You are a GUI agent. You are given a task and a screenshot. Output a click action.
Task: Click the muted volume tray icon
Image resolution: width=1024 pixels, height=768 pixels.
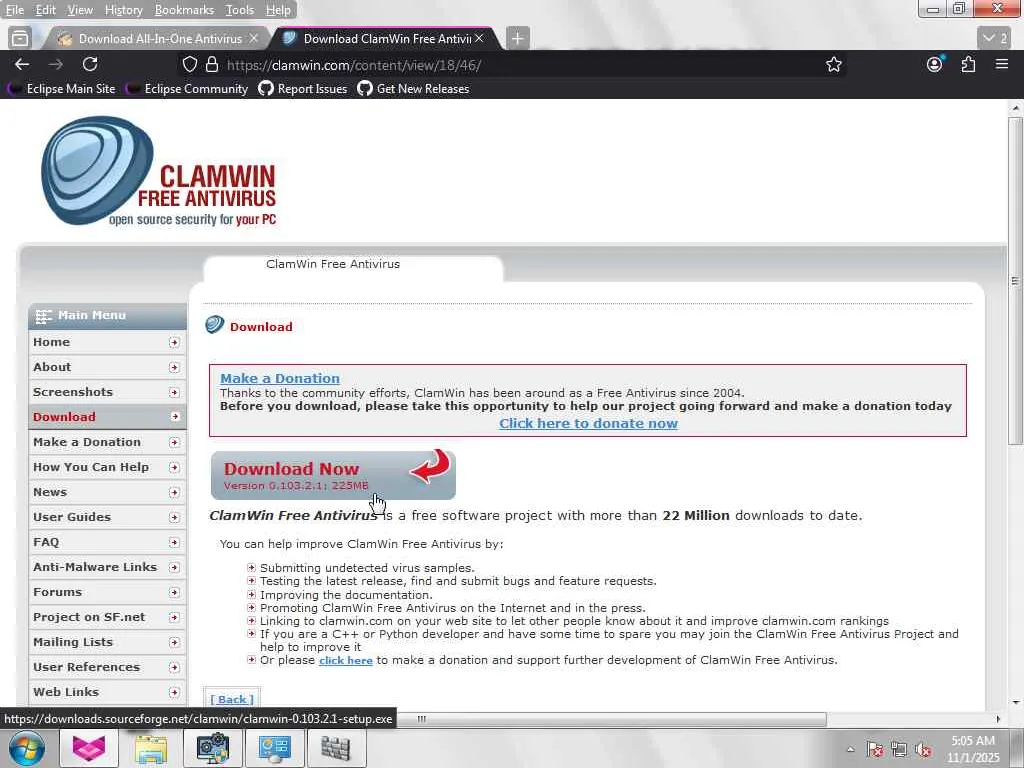(x=923, y=750)
